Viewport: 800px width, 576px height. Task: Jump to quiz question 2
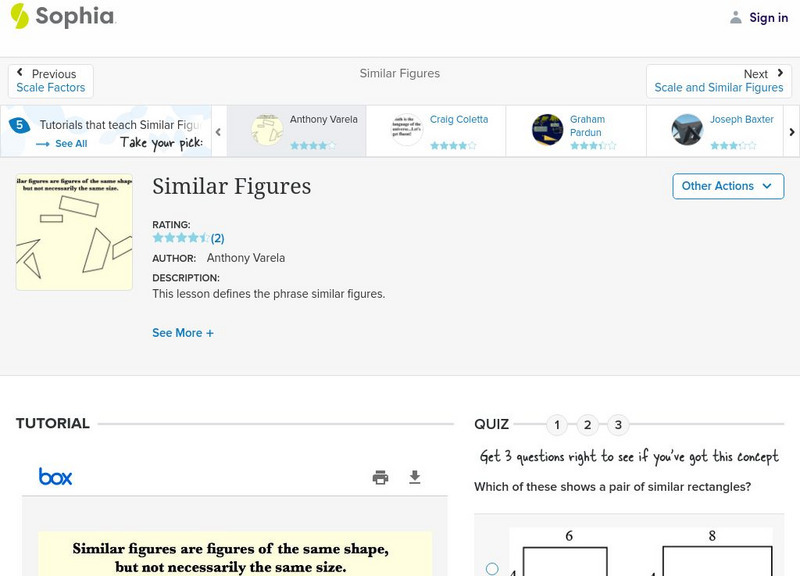click(588, 425)
